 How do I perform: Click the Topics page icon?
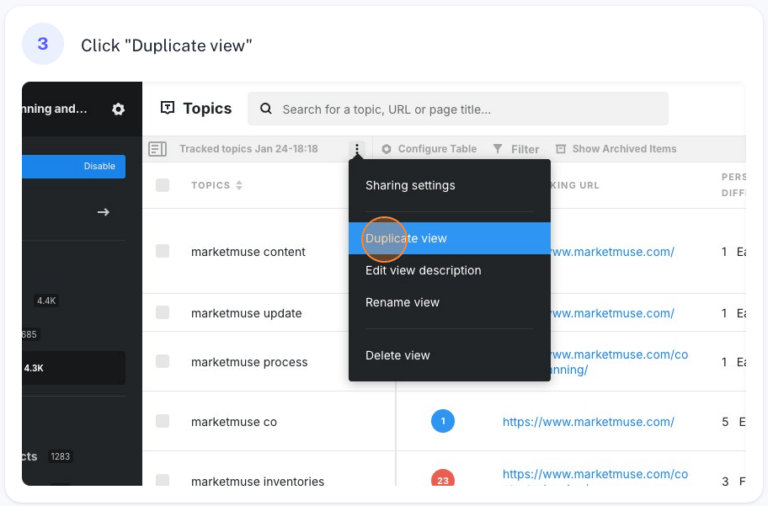coord(168,108)
